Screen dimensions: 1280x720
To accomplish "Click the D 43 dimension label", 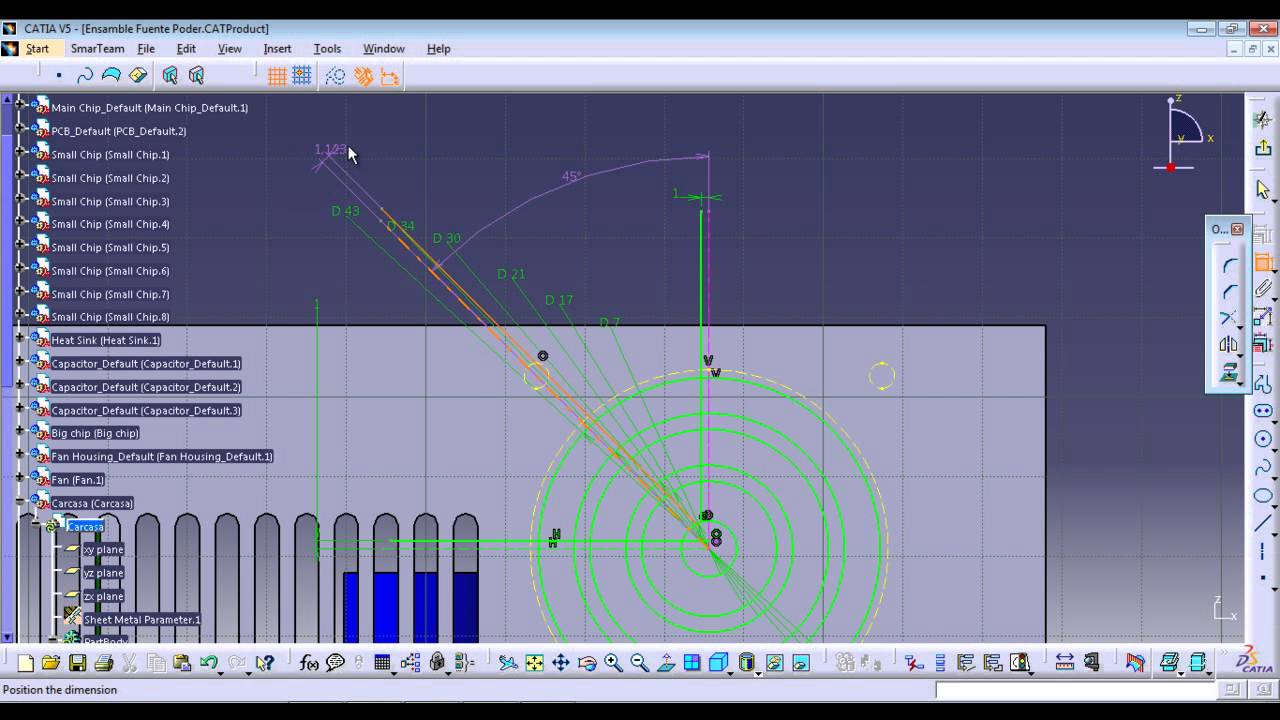I will coord(345,211).
